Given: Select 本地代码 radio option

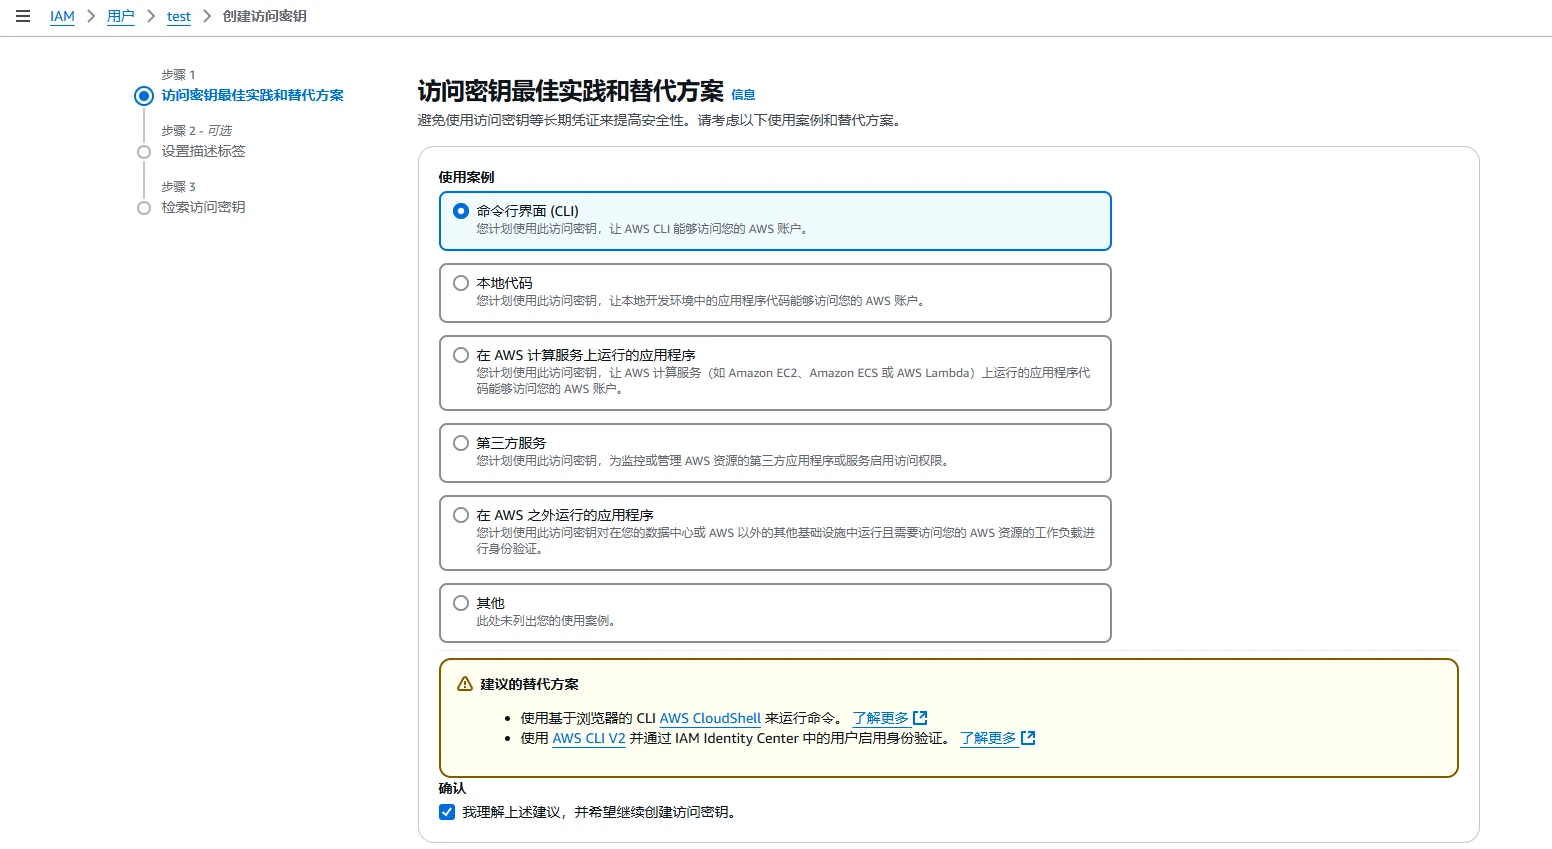Looking at the screenshot, I should [461, 283].
